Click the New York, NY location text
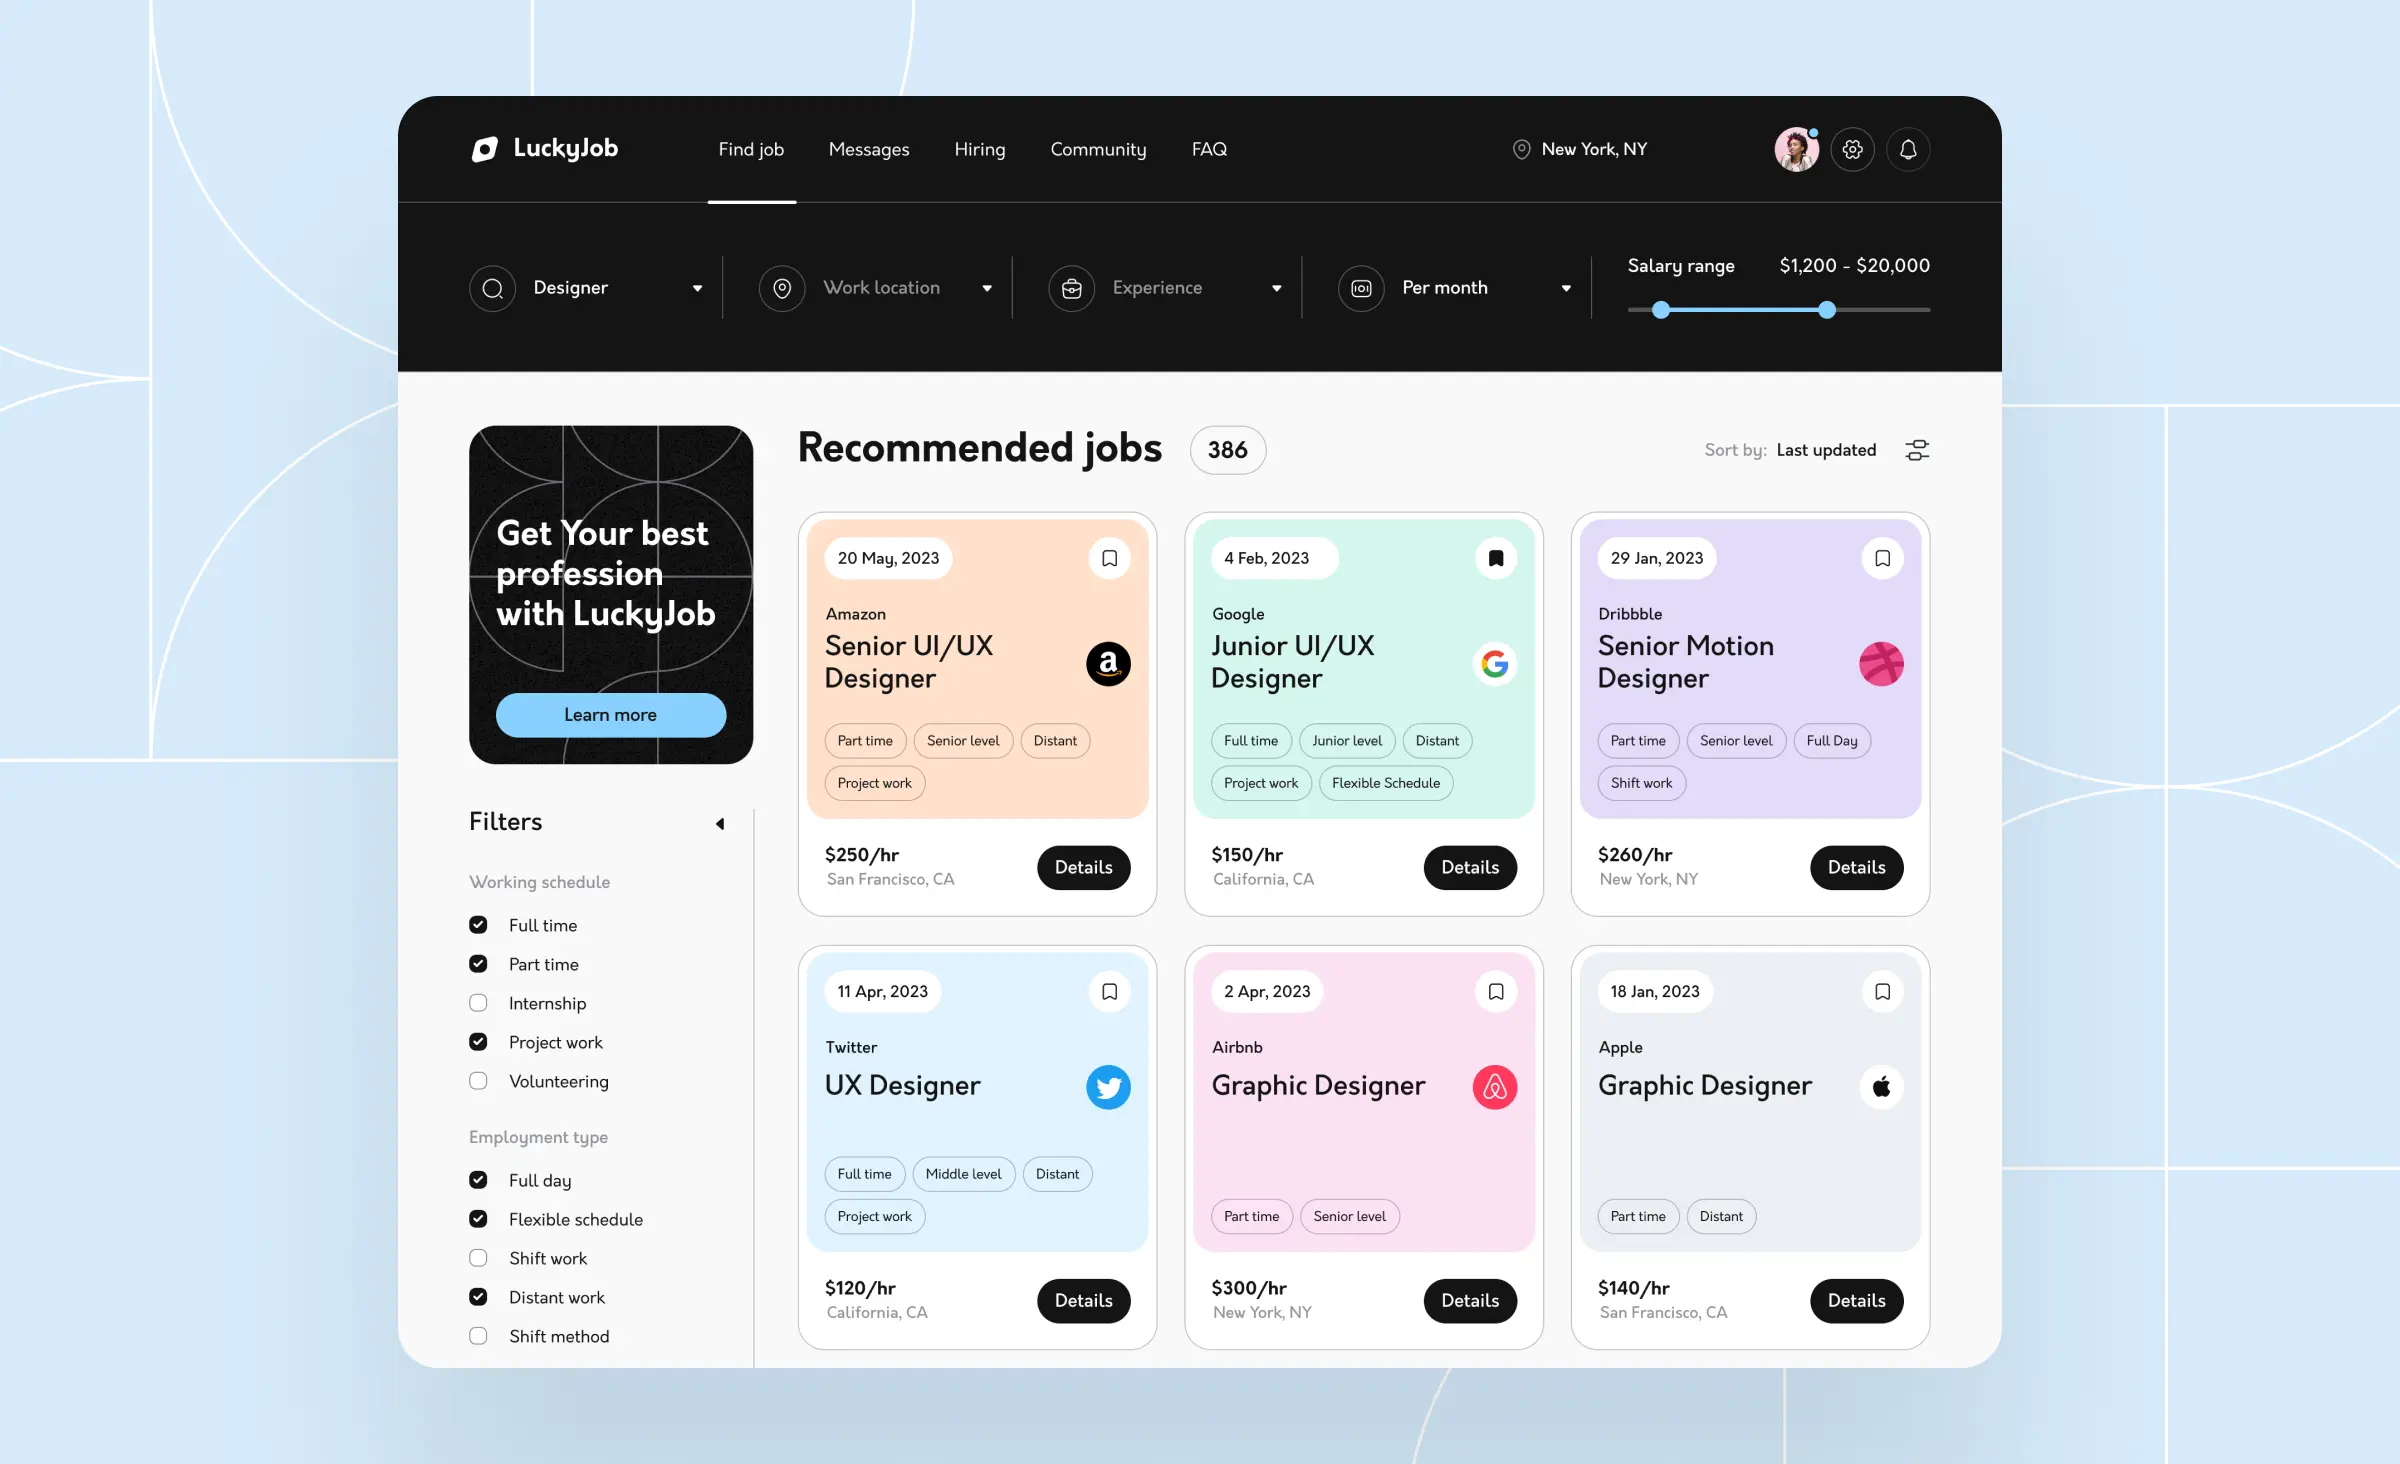Viewport: 2400px width, 1464px height. coord(1594,149)
